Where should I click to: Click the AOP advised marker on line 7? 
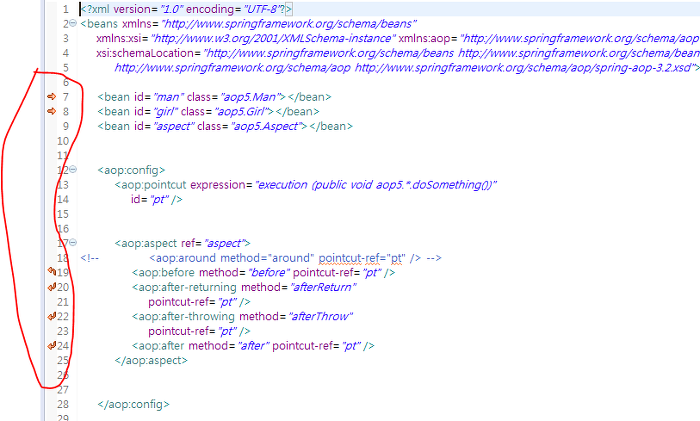(x=52, y=96)
